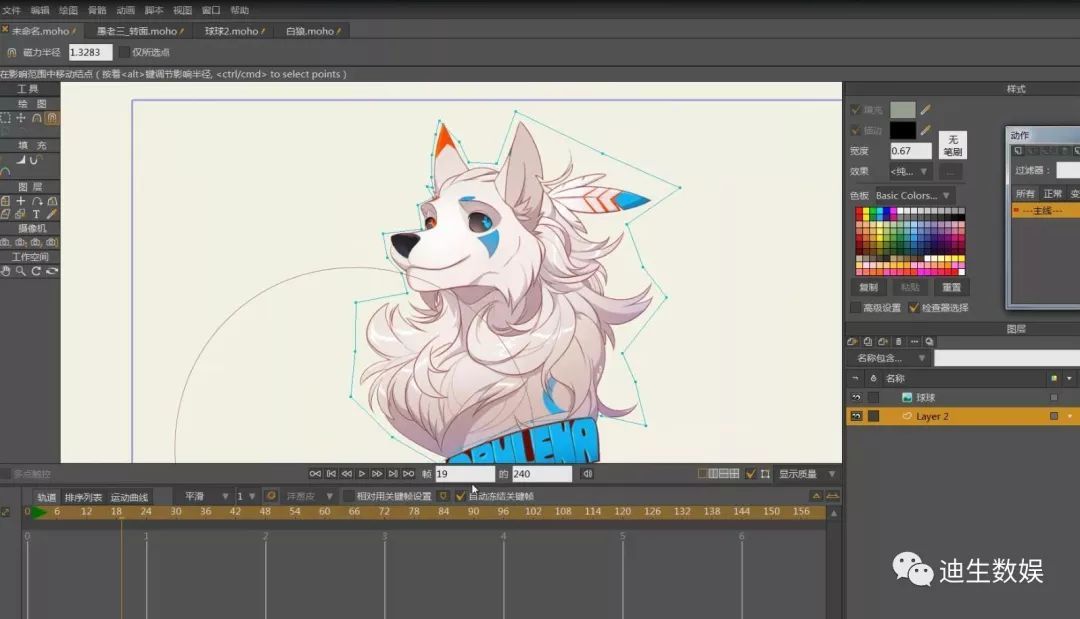Click the 复制 style button
Screen dimensions: 1080x619
point(868,287)
